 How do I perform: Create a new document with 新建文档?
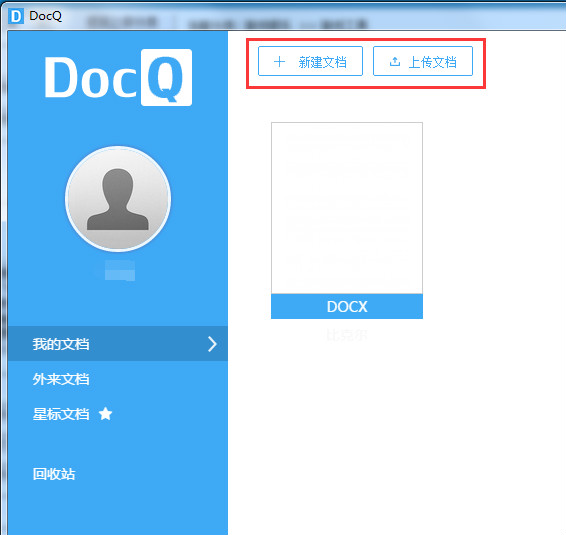(310, 61)
